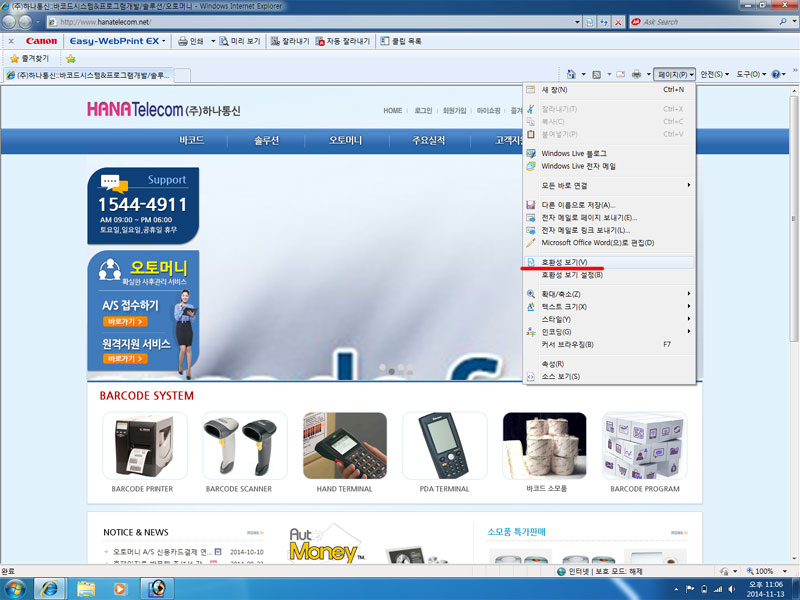This screenshot has height=600, width=800.
Task: Click the BARCODE PRINTER thumbnail
Action: pyautogui.click(x=145, y=445)
